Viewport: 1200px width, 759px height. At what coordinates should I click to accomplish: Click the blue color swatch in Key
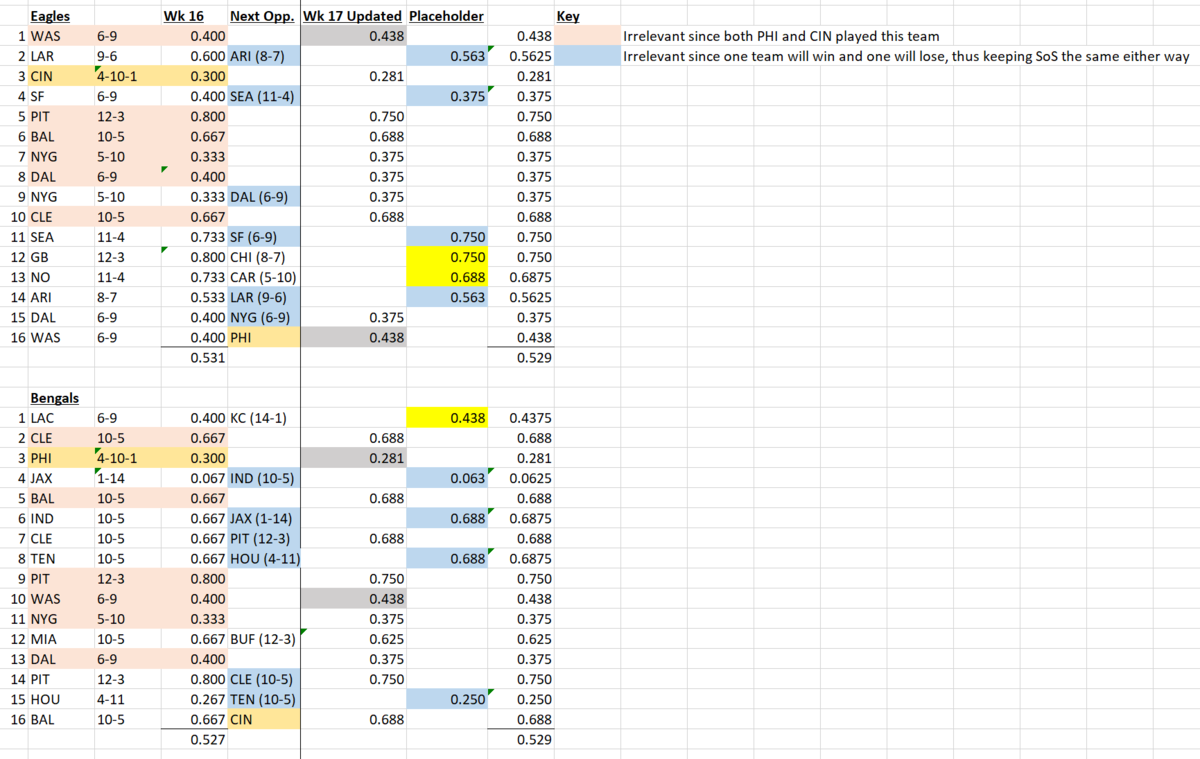point(587,56)
